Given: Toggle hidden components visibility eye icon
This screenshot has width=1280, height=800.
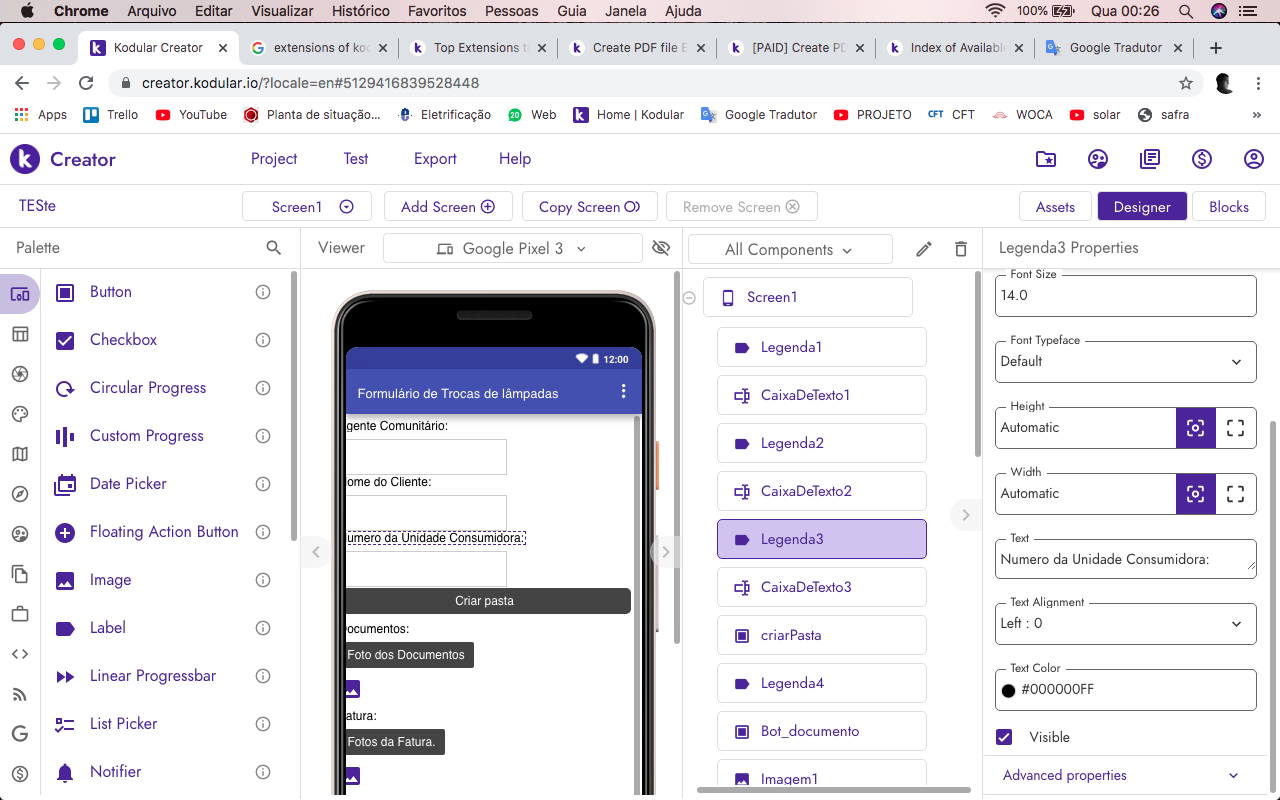Looking at the screenshot, I should click(660, 248).
